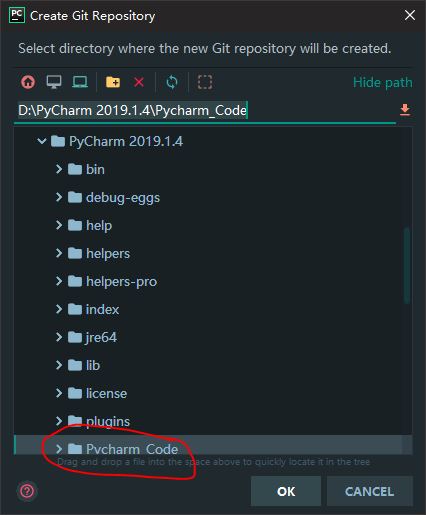Expand the license folder
426x515 pixels.
(59, 393)
